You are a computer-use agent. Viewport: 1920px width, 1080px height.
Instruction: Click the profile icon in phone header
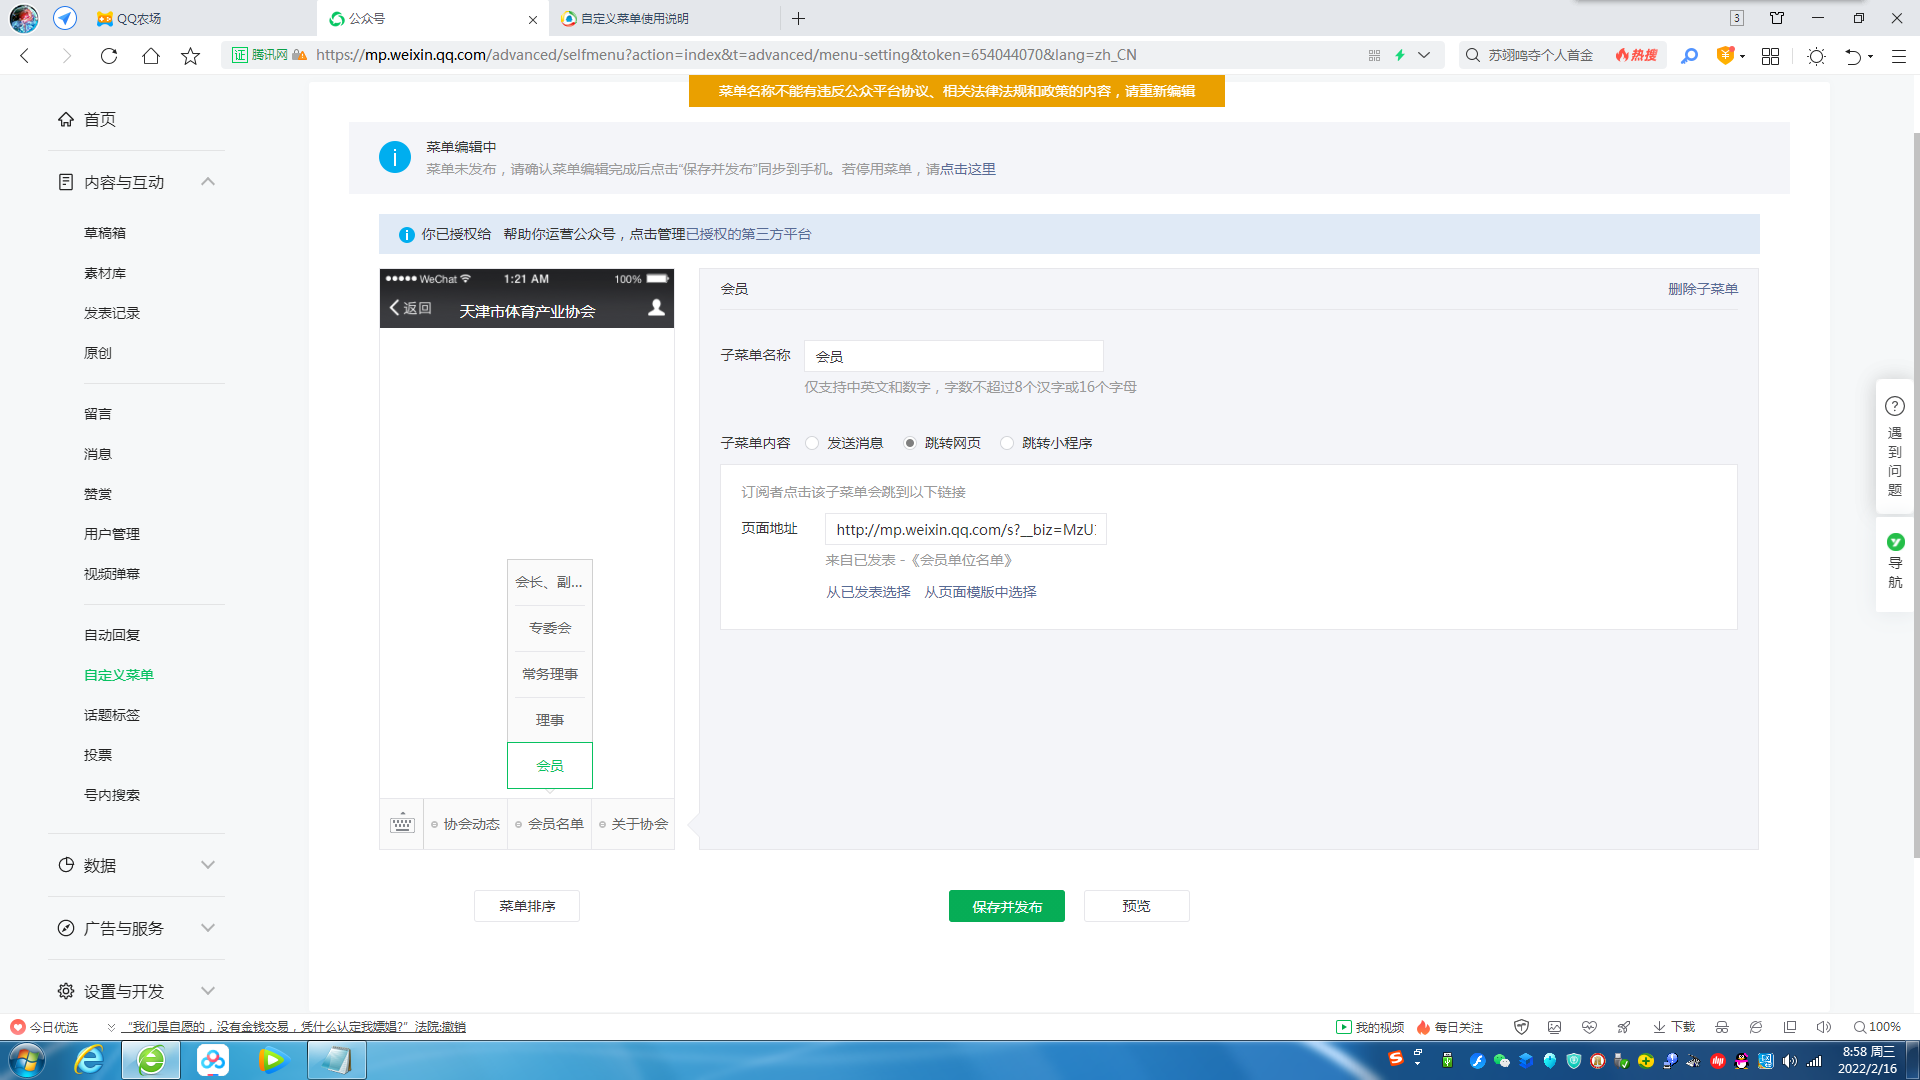pyautogui.click(x=656, y=308)
